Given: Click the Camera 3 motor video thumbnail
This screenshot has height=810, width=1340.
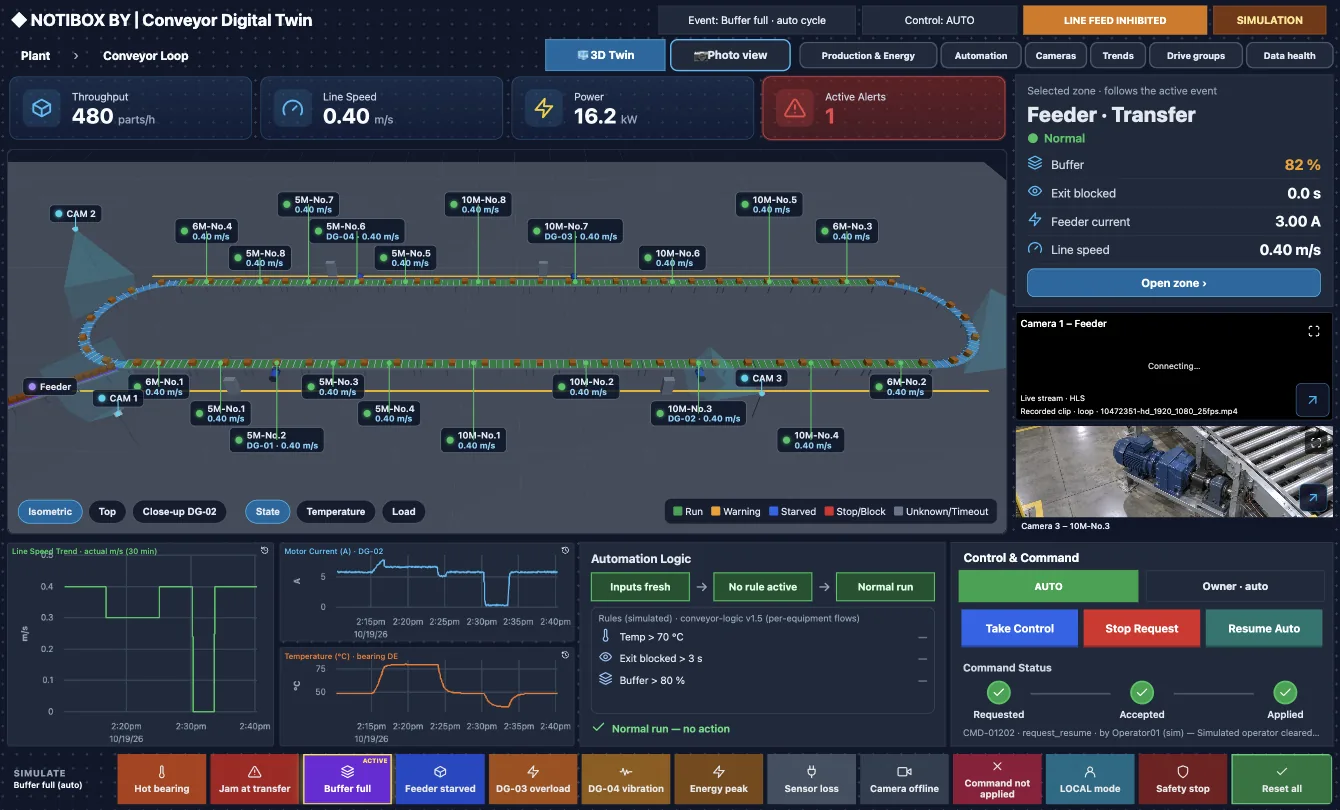Looking at the screenshot, I should 1174,472.
